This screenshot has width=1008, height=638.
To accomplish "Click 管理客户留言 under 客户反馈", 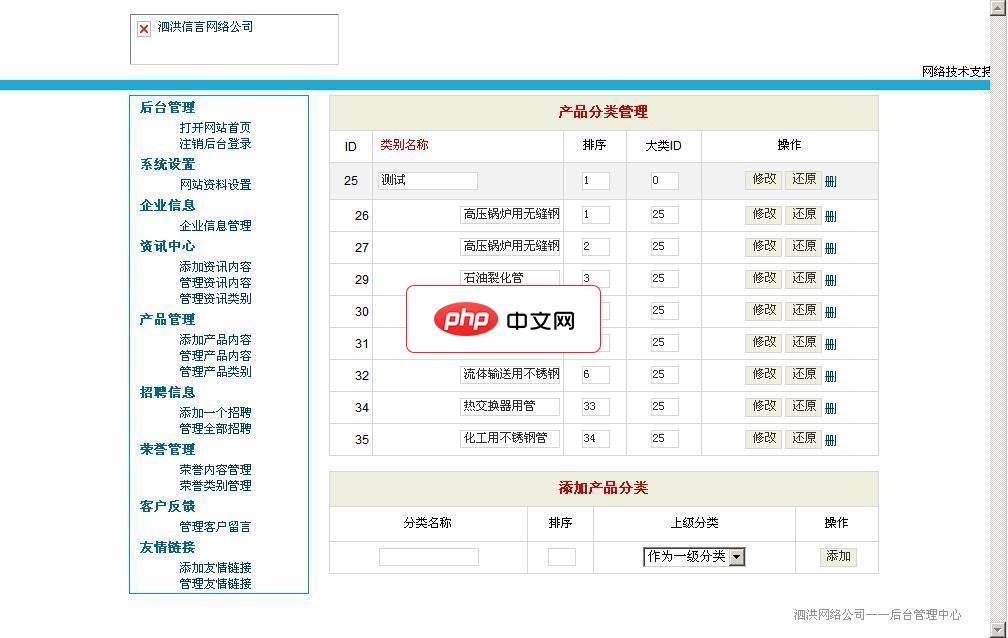I will pos(217,527).
